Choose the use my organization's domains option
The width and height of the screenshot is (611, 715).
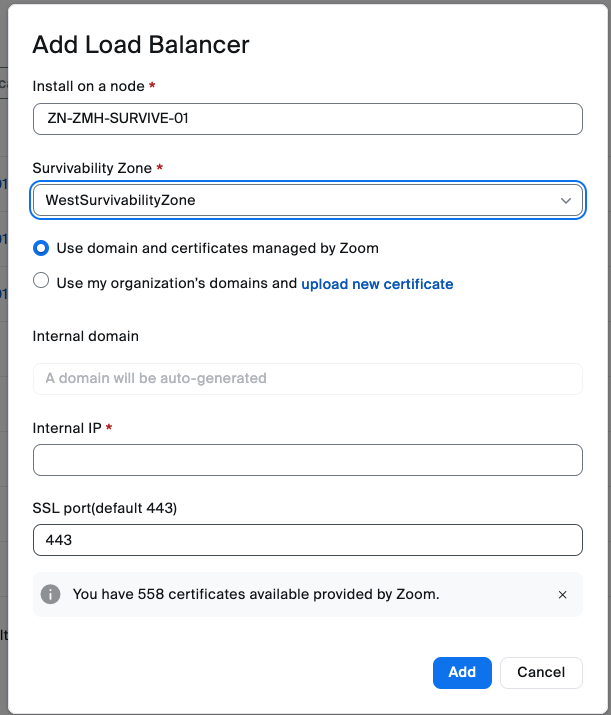pyautogui.click(x=41, y=282)
